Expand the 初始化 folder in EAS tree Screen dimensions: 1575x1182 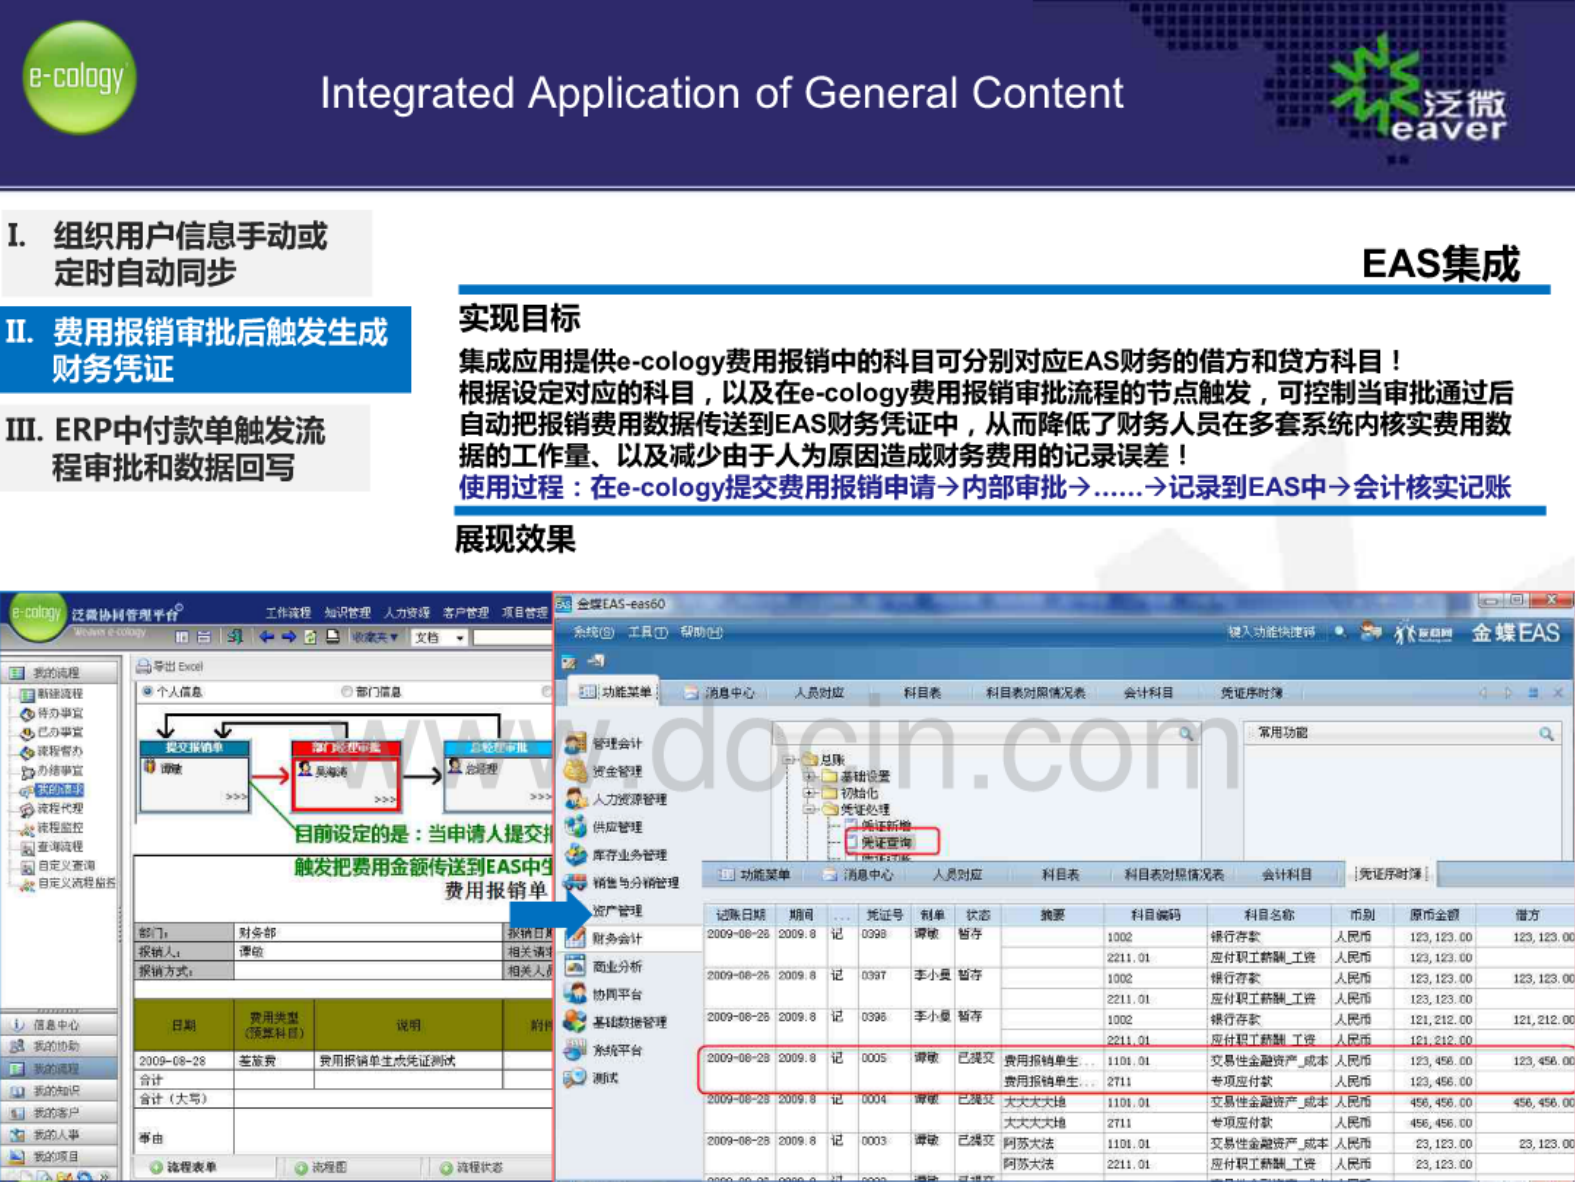(x=809, y=793)
